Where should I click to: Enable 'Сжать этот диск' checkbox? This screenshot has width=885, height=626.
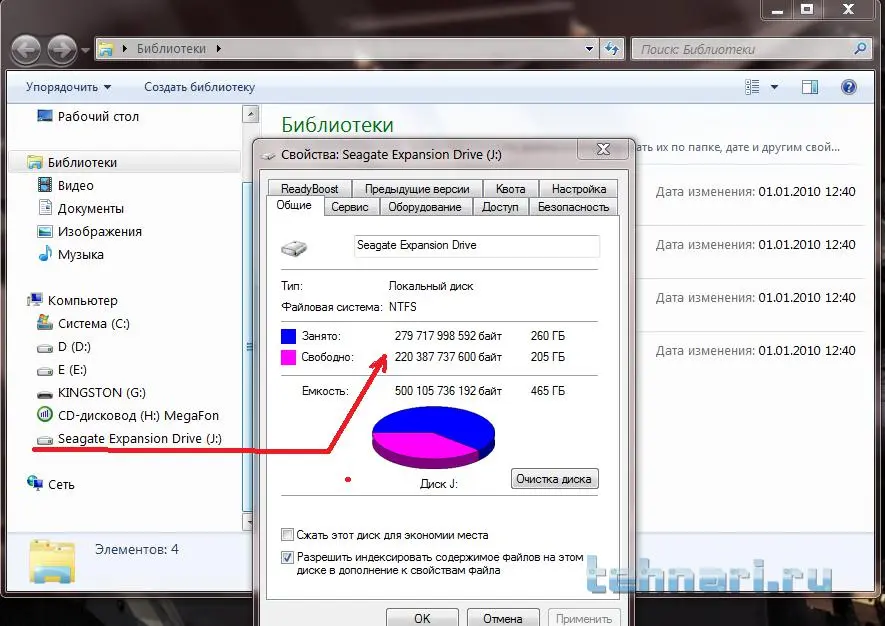[x=287, y=535]
